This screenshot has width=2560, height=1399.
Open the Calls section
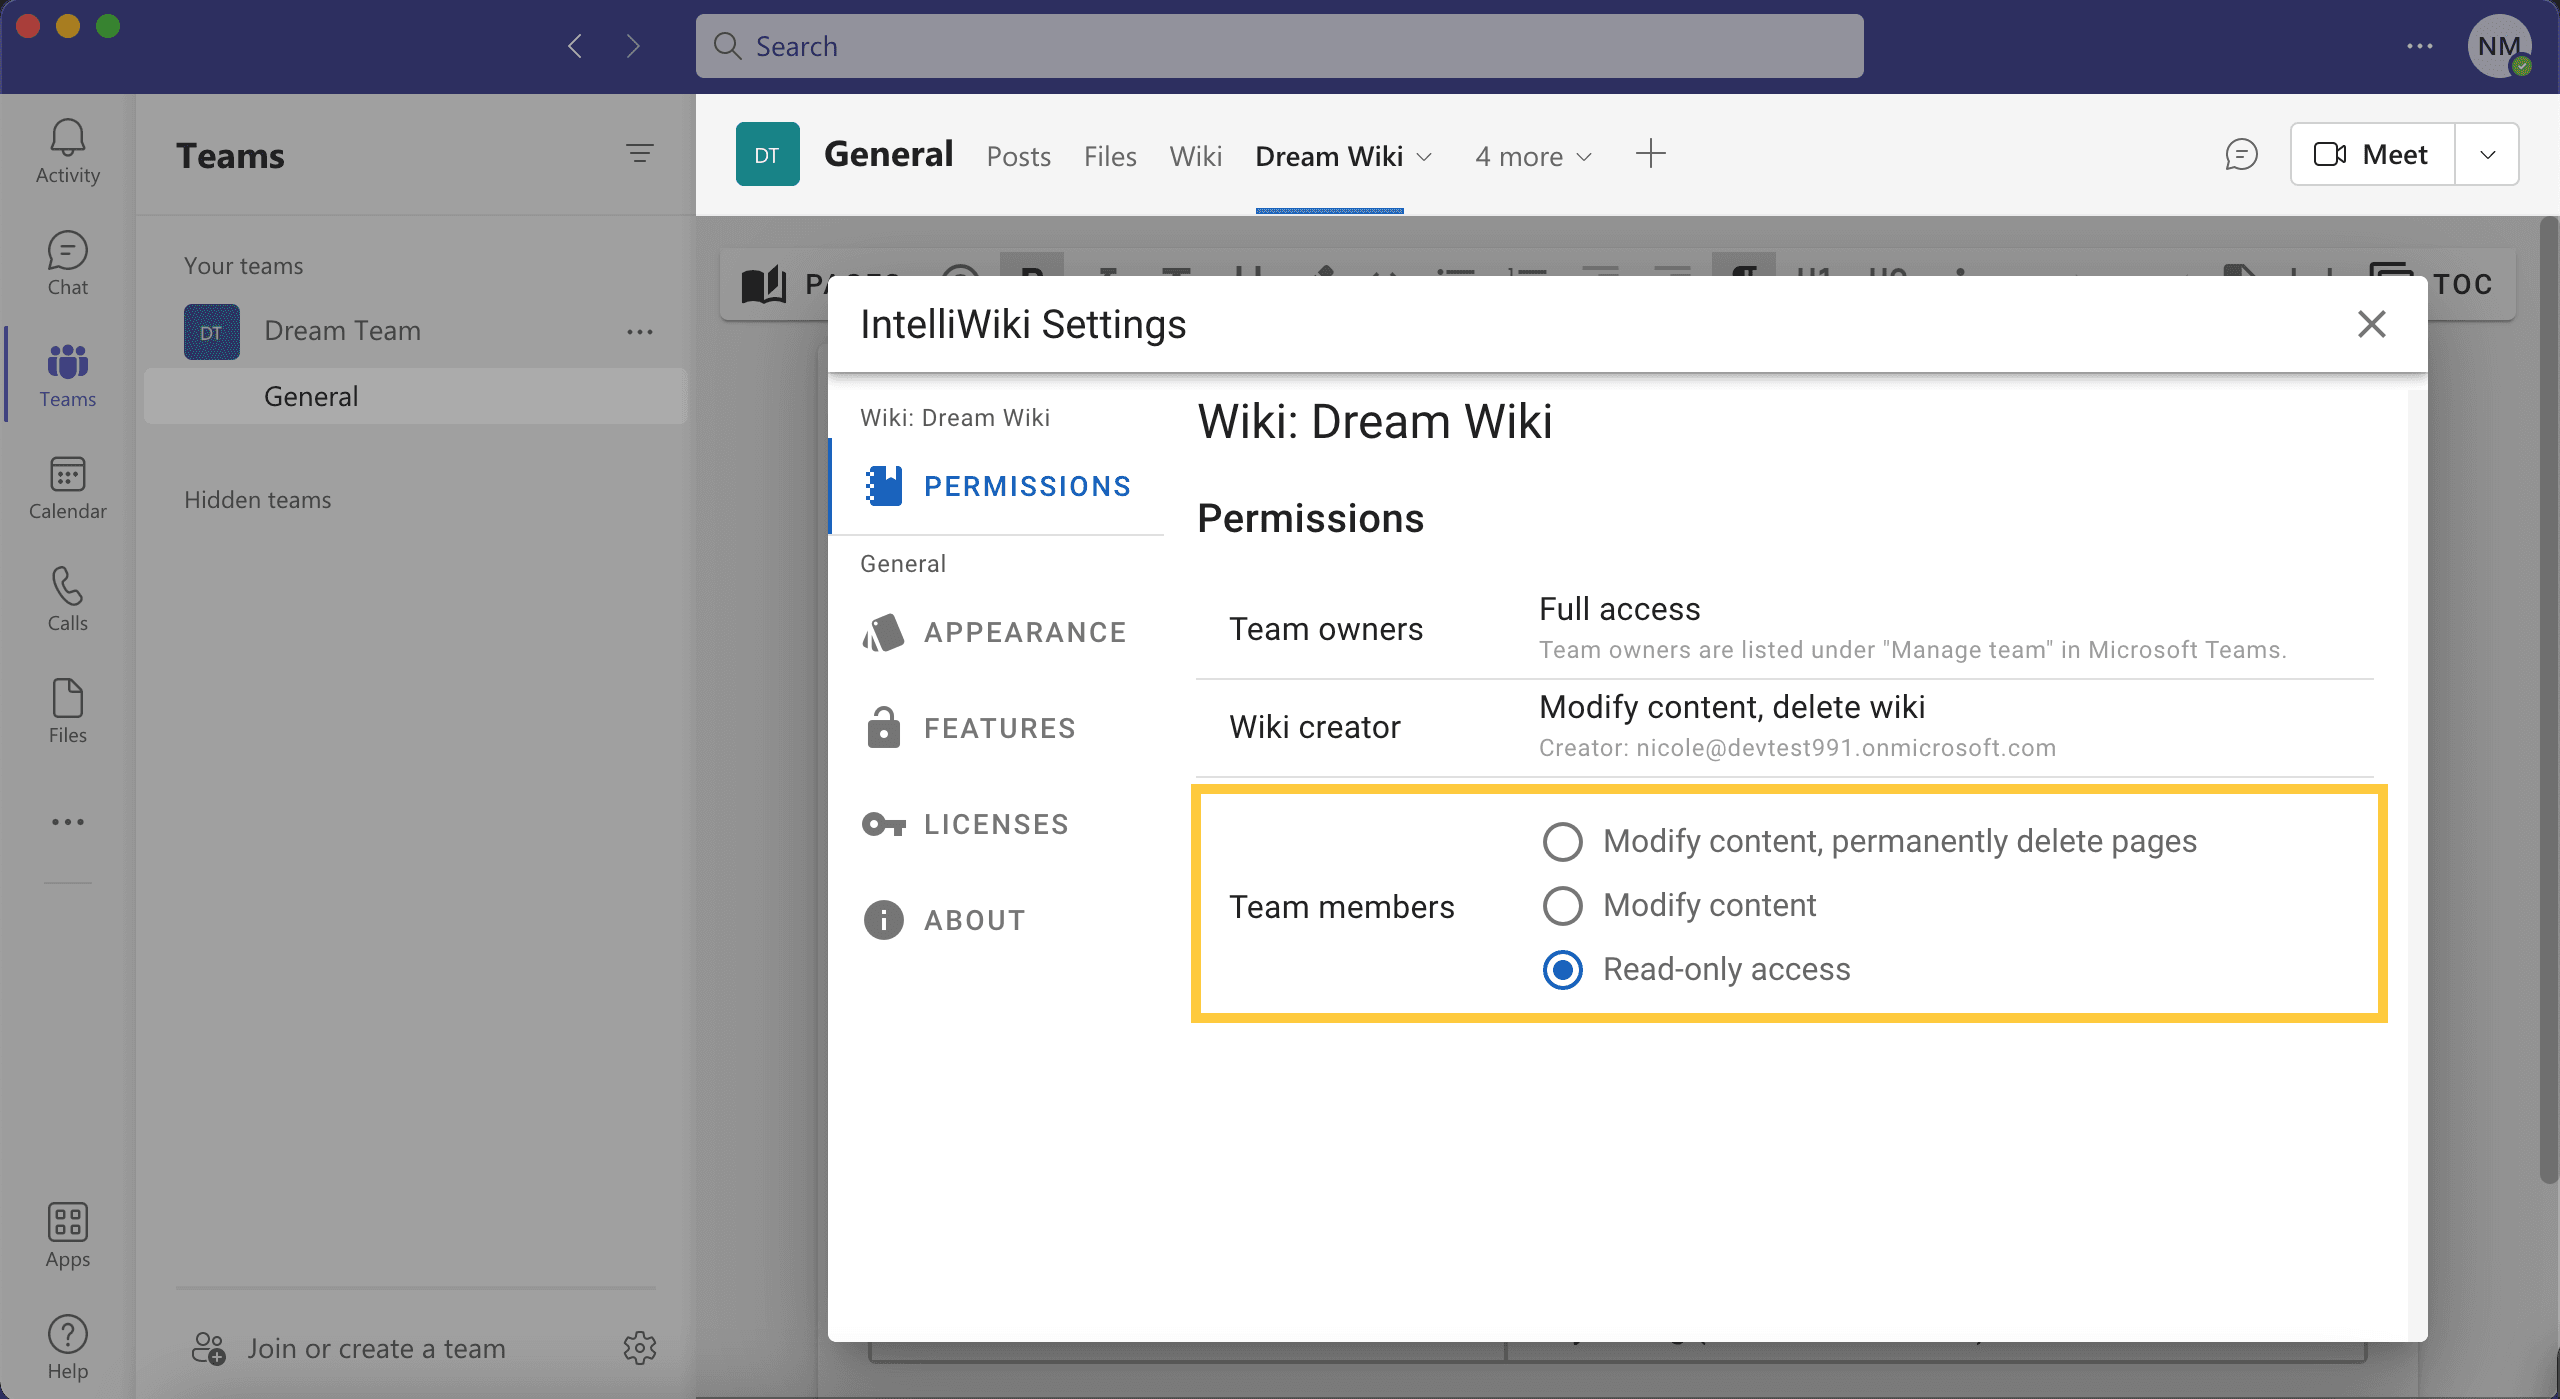coord(67,599)
